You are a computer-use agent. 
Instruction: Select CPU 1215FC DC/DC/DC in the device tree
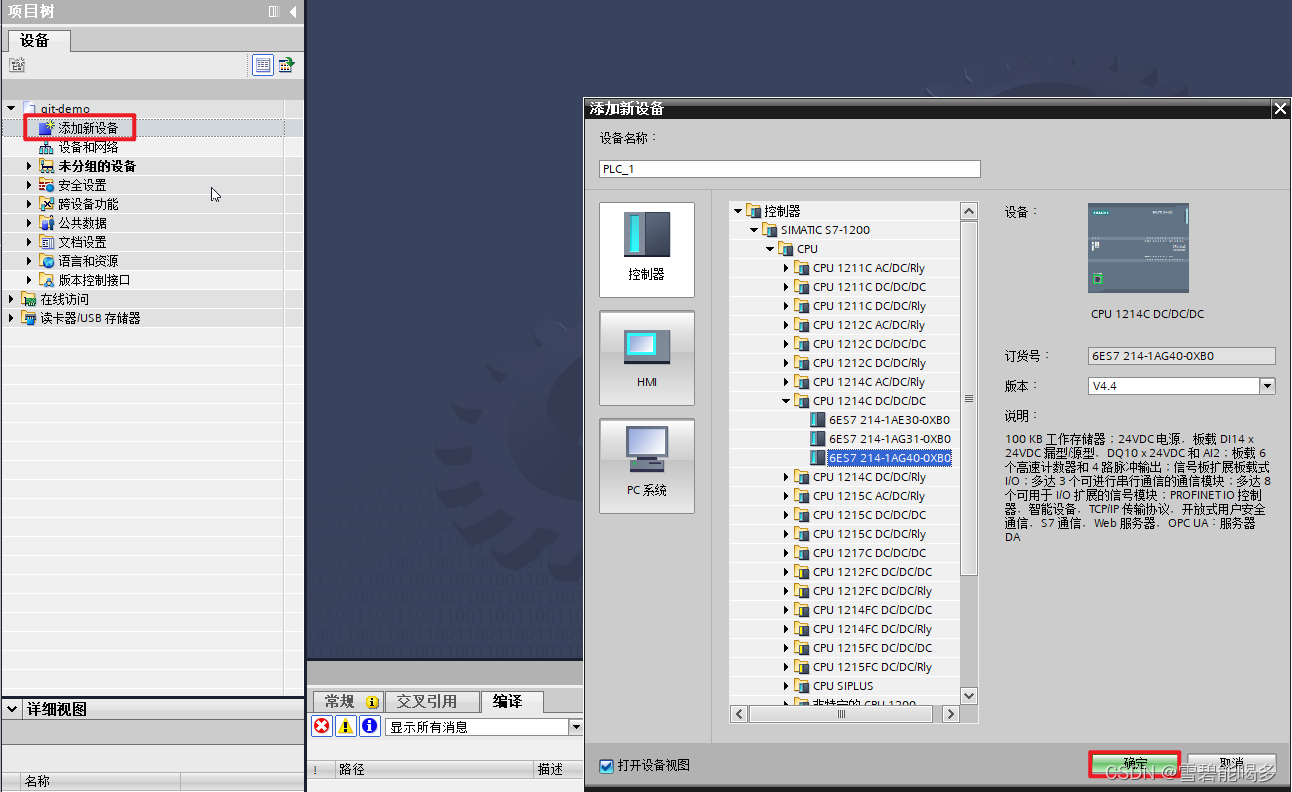(872, 648)
